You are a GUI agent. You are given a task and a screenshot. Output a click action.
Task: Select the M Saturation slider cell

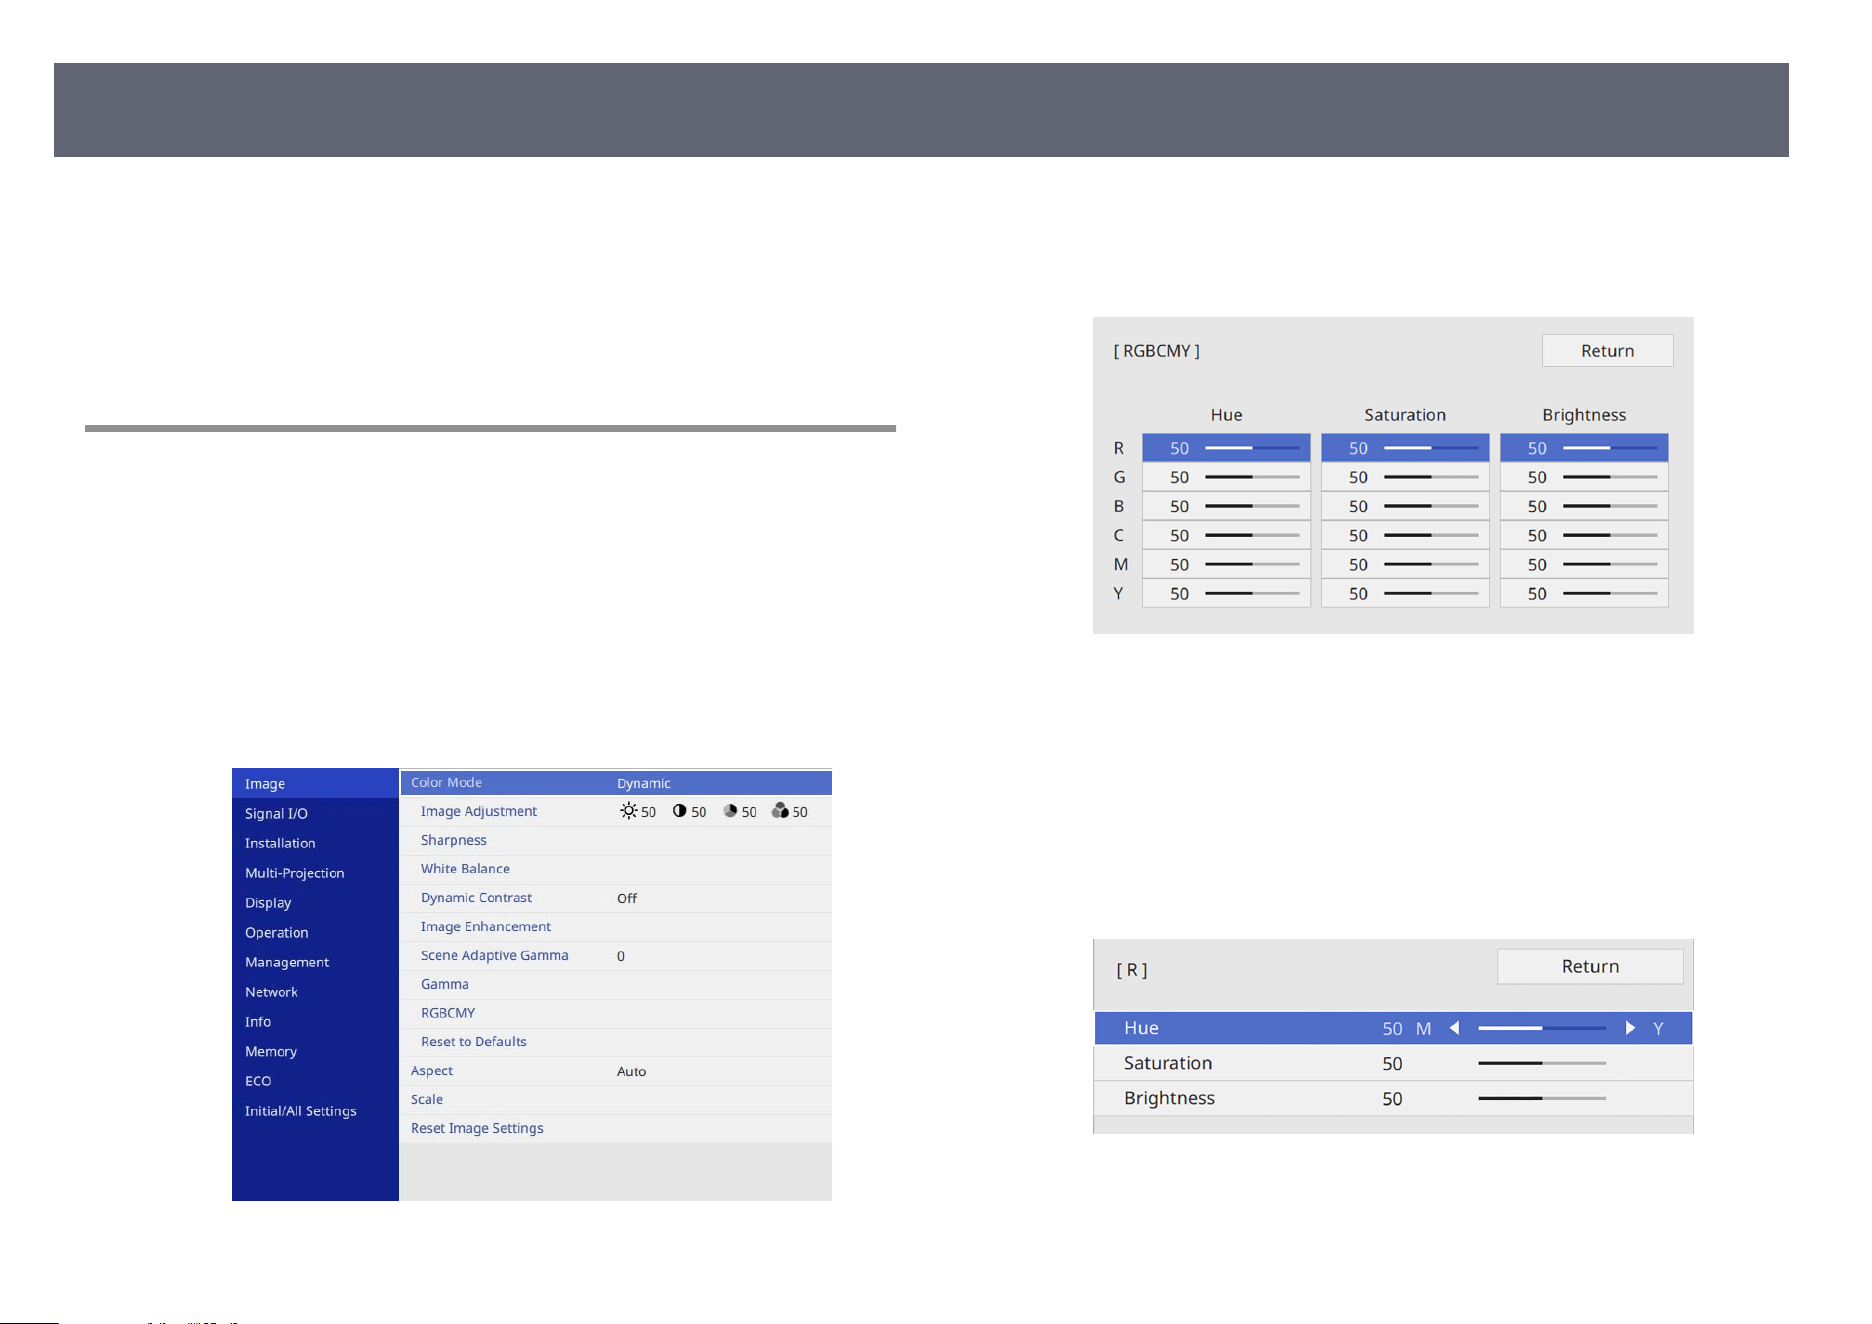tap(1405, 564)
